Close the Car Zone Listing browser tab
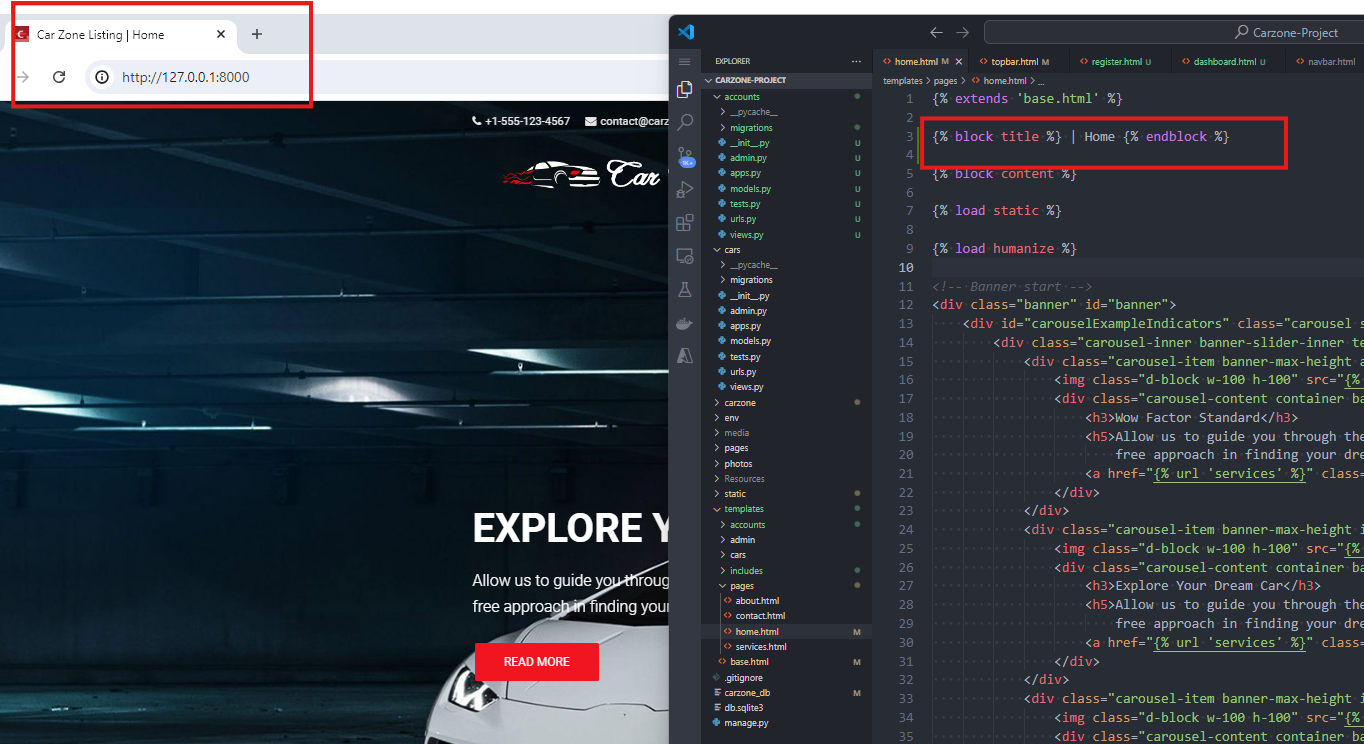 coord(221,34)
